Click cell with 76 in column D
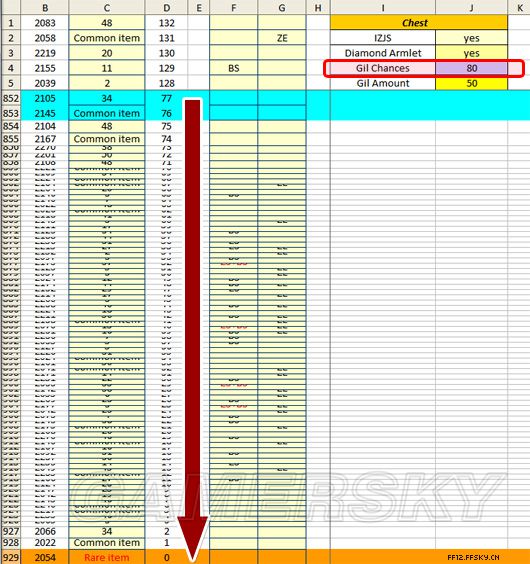 pyautogui.click(x=166, y=113)
